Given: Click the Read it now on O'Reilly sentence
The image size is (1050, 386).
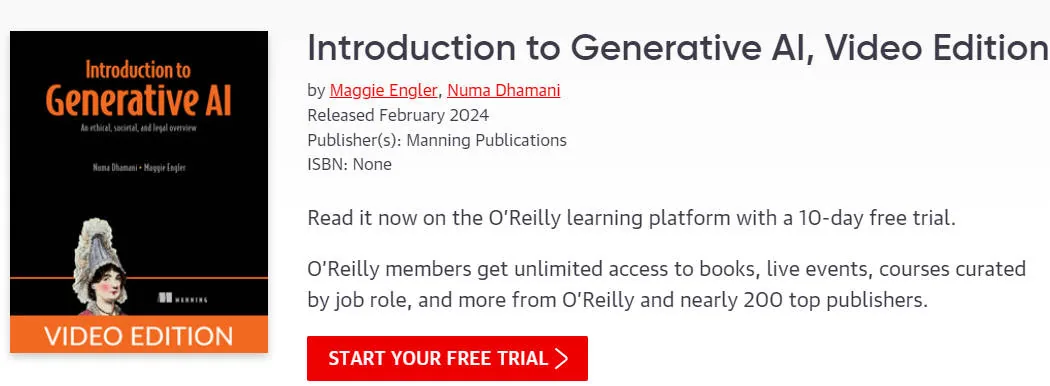Looking at the screenshot, I should (x=631, y=218).
